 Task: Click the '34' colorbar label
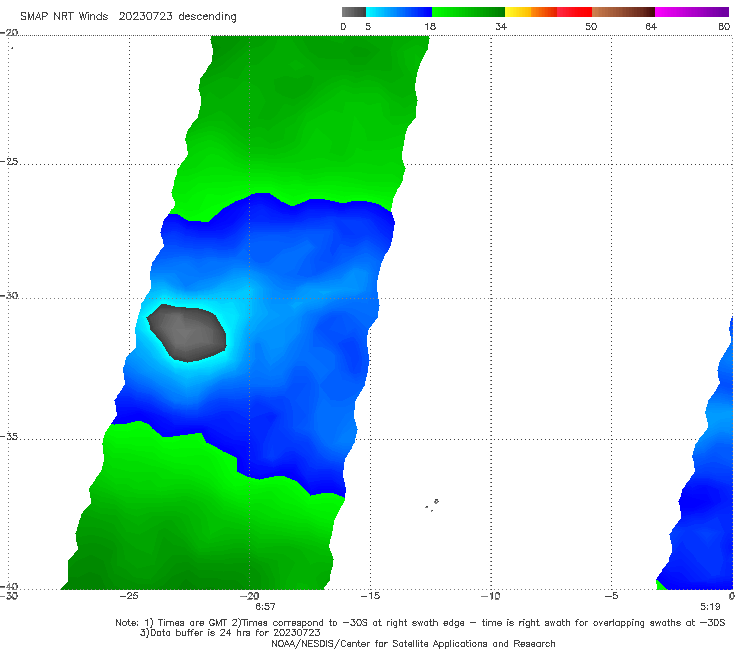(x=501, y=27)
